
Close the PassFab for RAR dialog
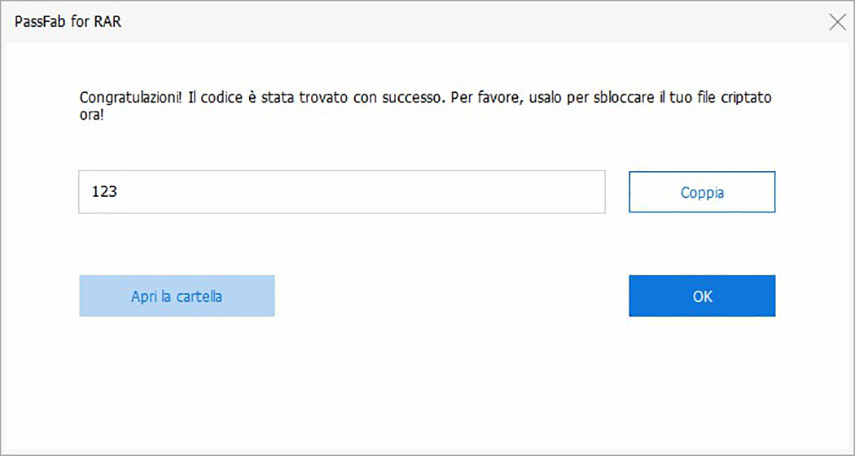(x=837, y=23)
